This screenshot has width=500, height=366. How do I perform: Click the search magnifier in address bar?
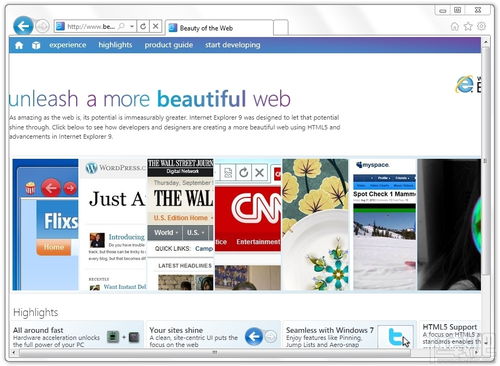[121, 26]
